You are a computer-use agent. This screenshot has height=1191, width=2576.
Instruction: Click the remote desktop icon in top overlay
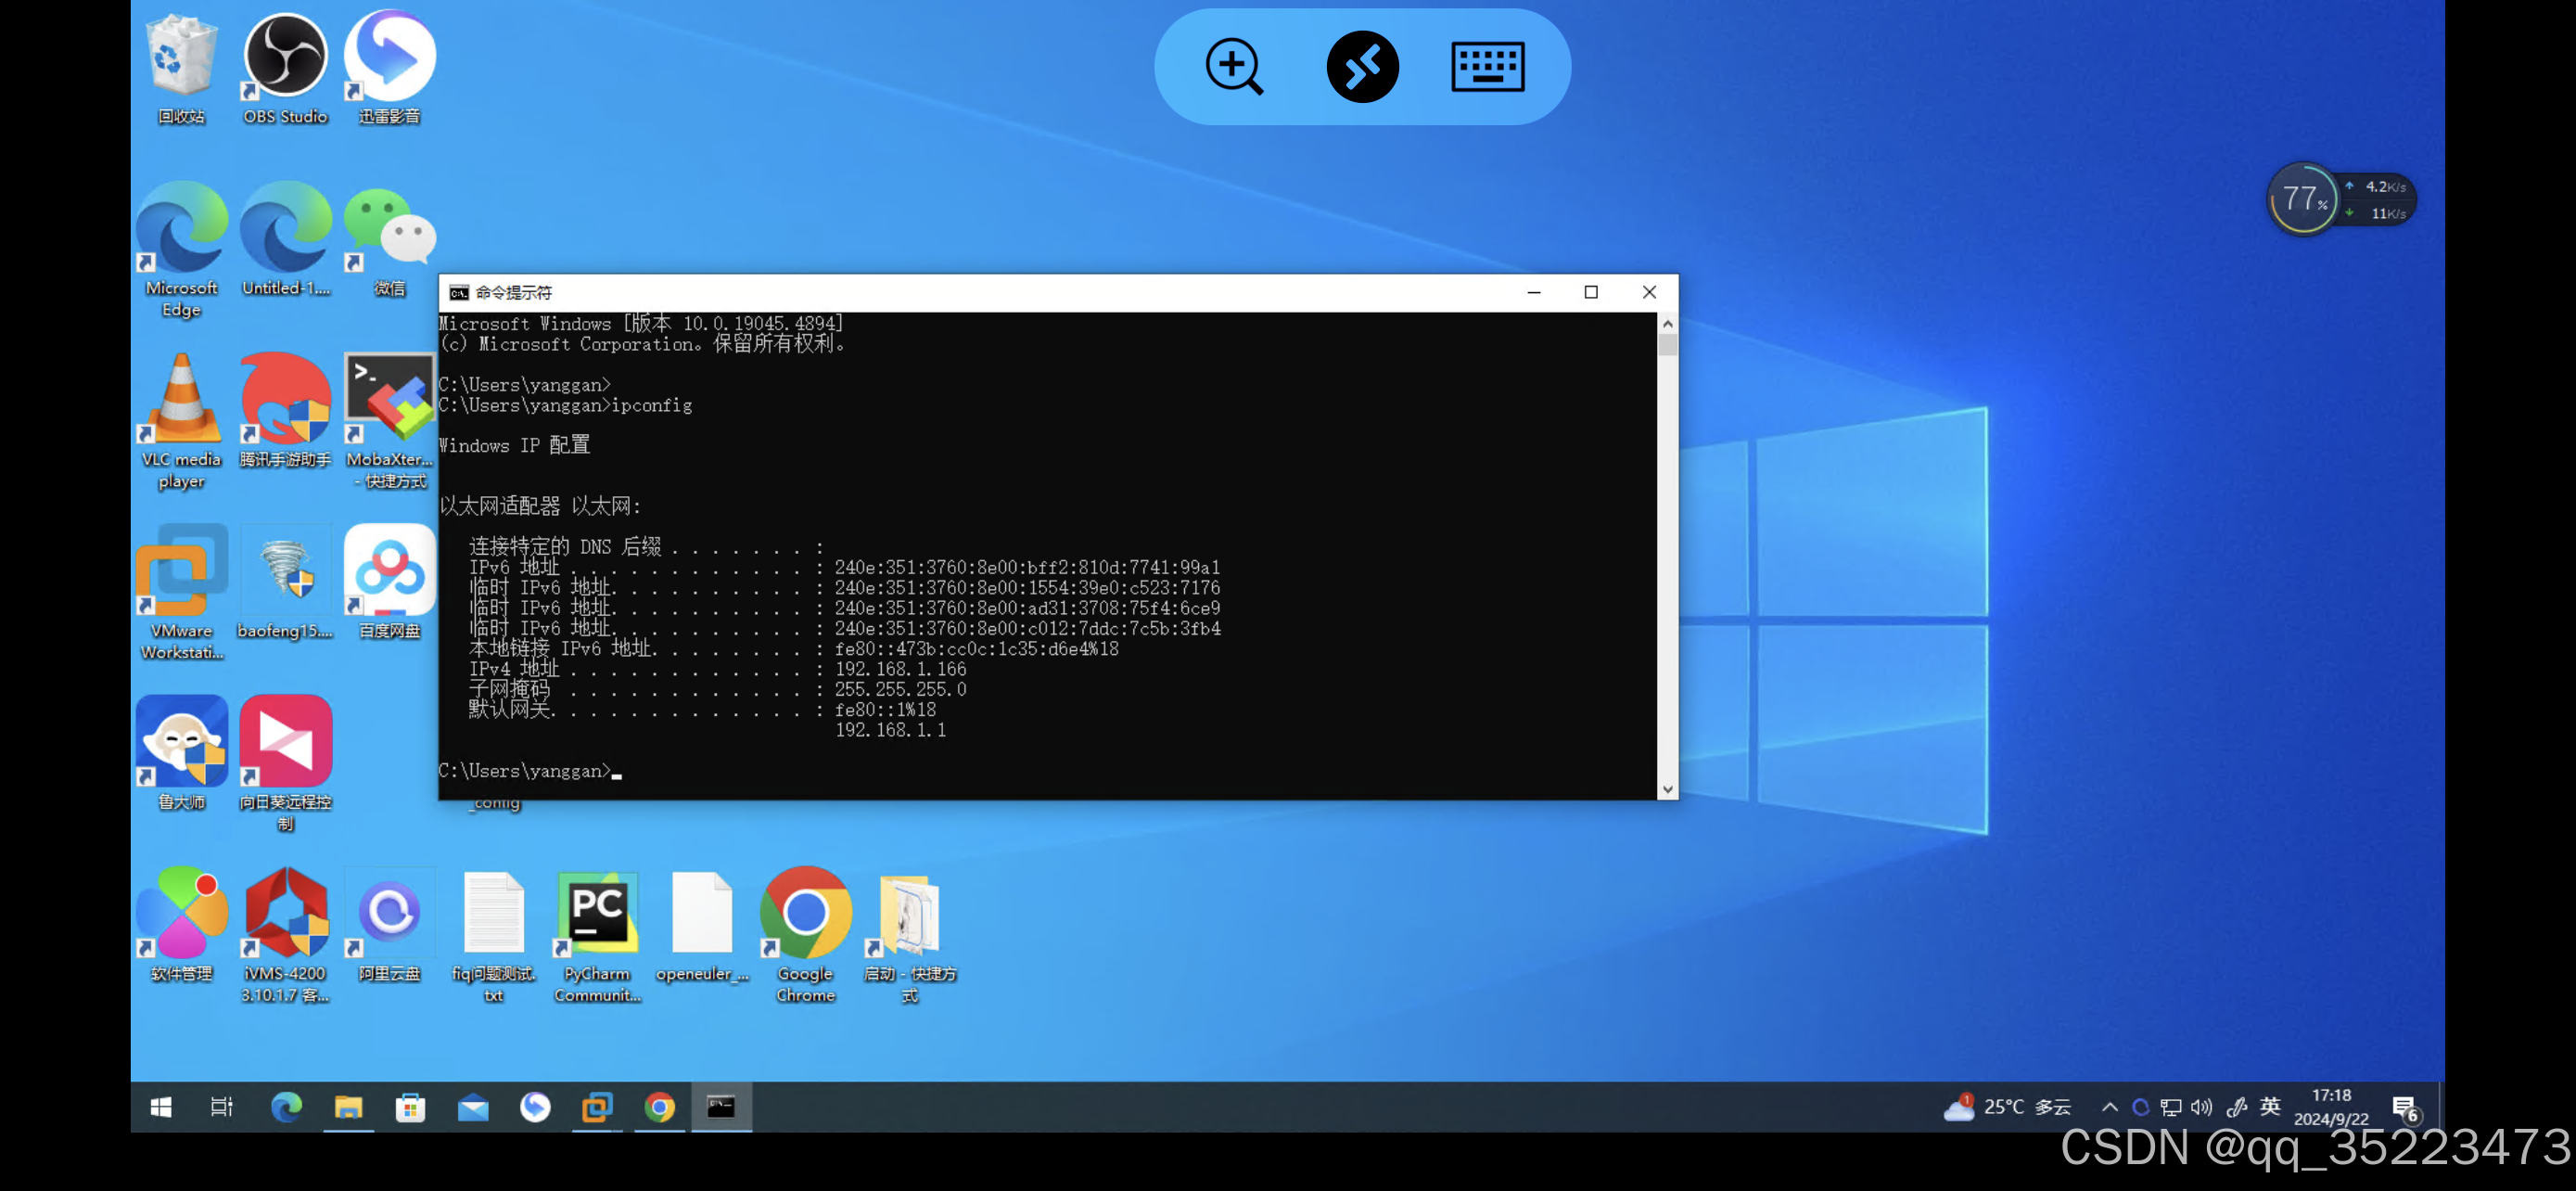click(x=1362, y=67)
